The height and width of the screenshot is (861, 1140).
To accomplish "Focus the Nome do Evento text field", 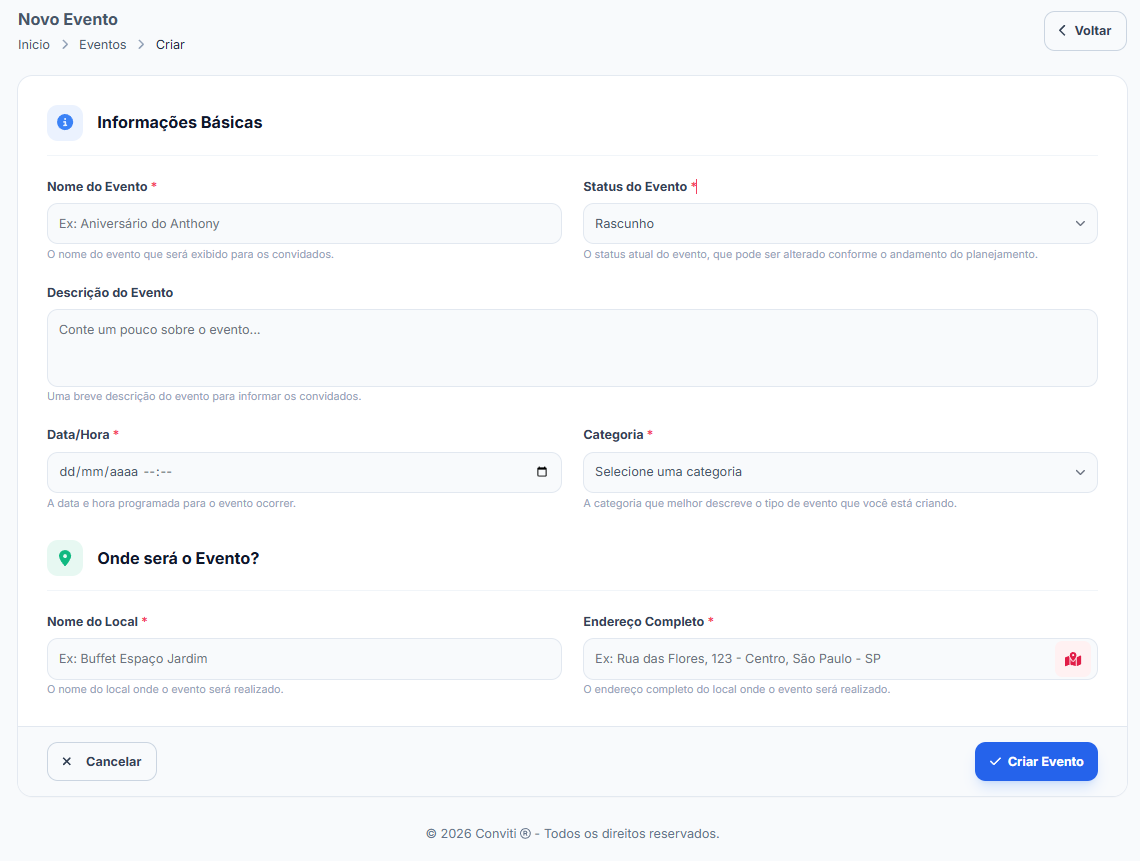I will click(304, 224).
